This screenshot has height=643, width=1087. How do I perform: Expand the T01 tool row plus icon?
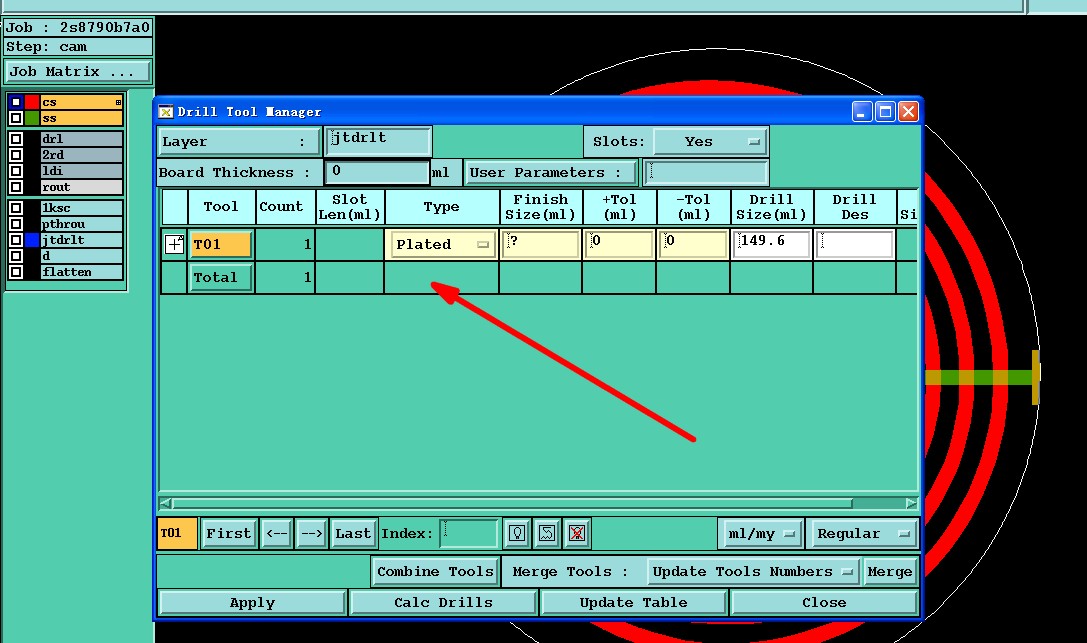point(175,244)
